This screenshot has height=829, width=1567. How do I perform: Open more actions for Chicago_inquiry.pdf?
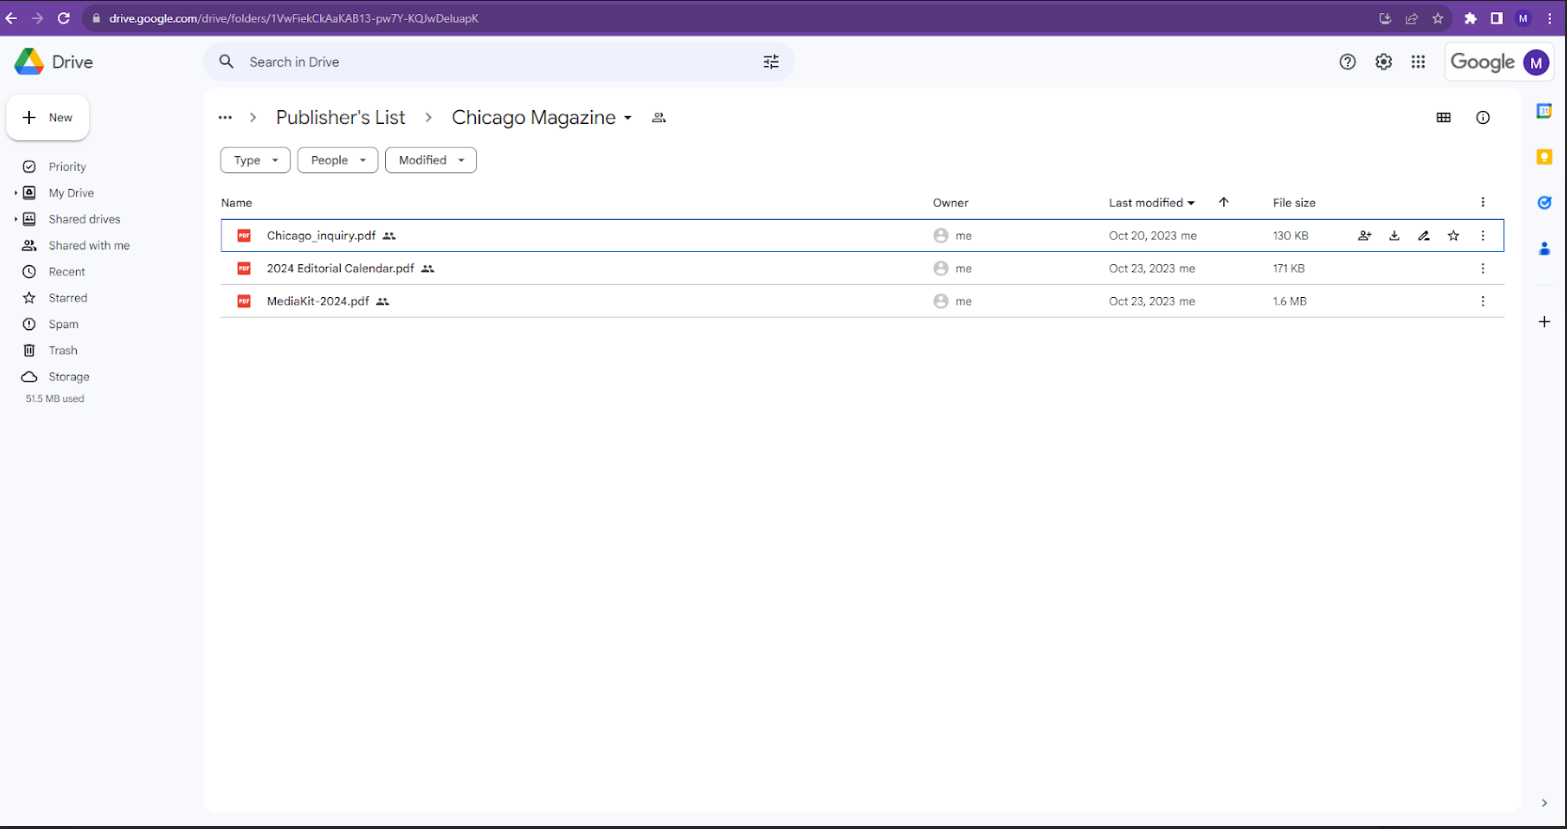click(1483, 236)
